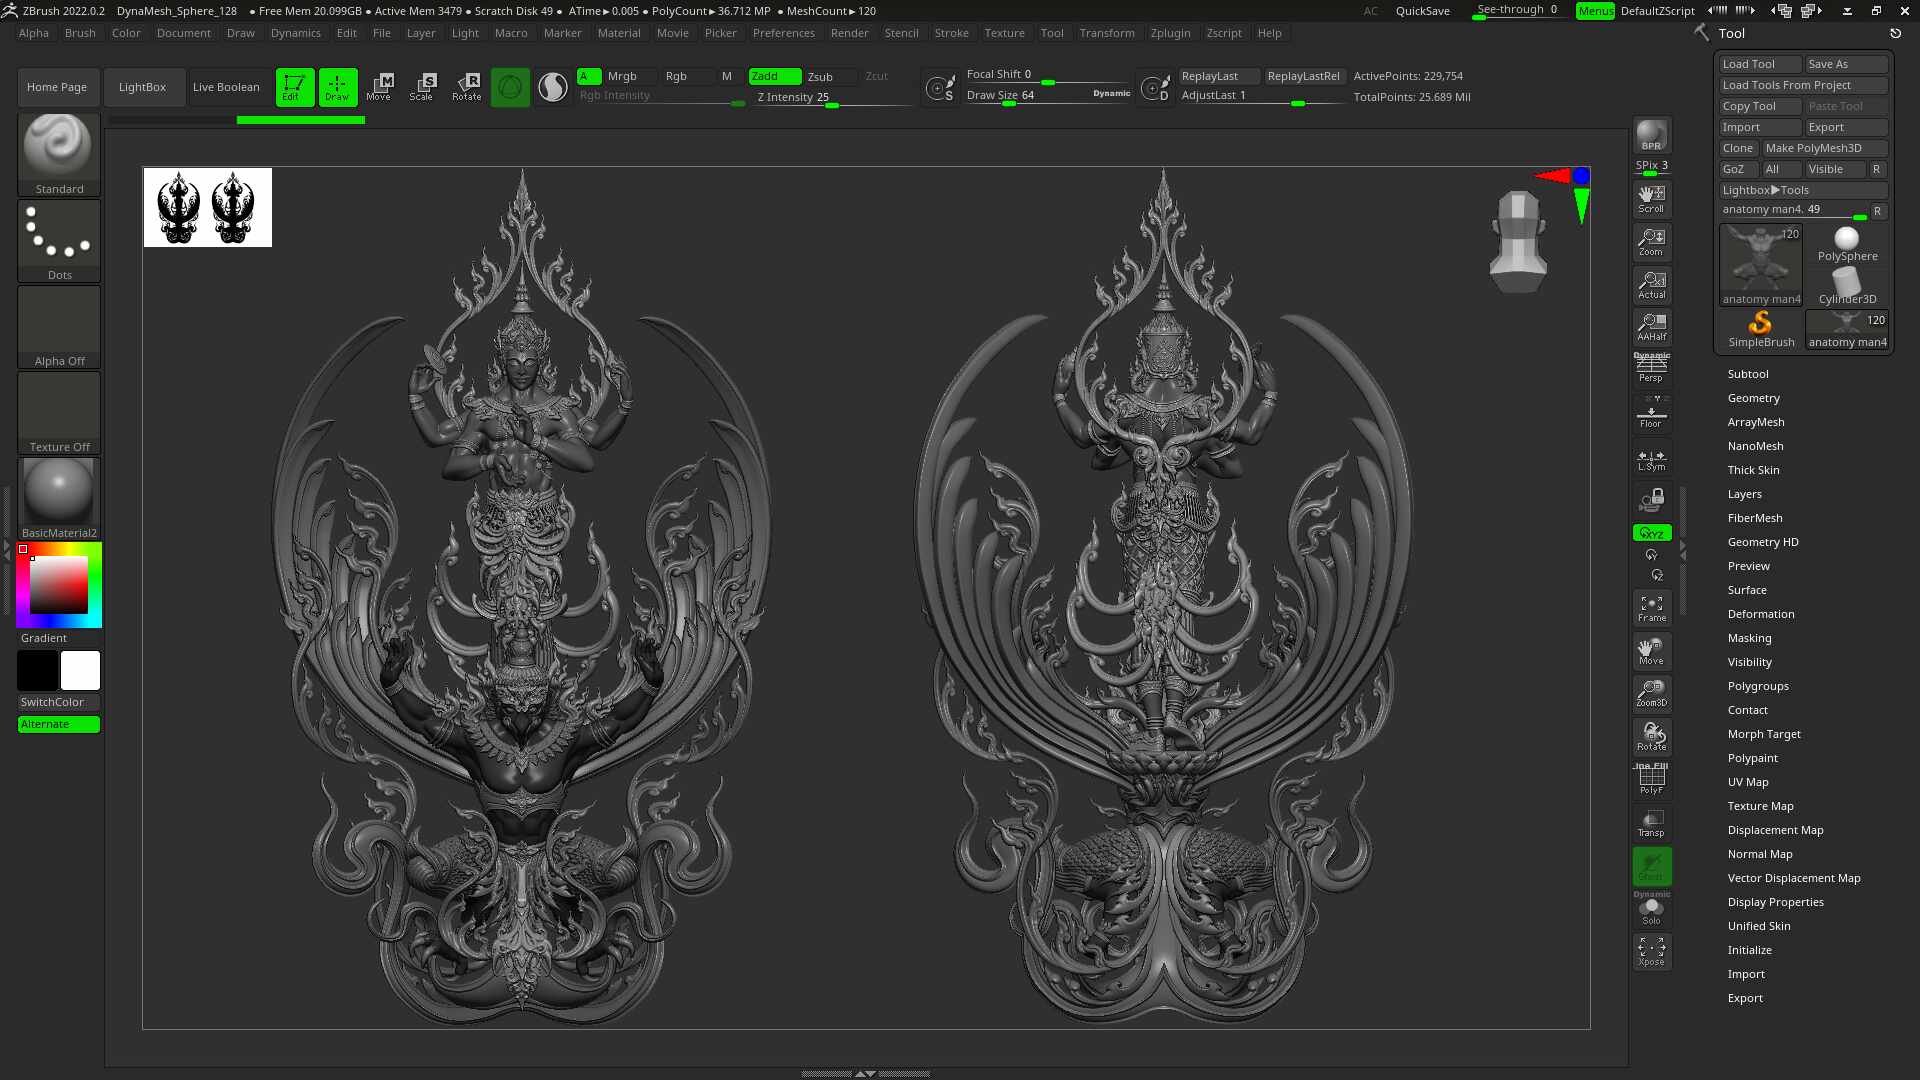This screenshot has height=1080, width=1920.
Task: Toggle Zsub sculpt mode
Action: click(x=821, y=77)
